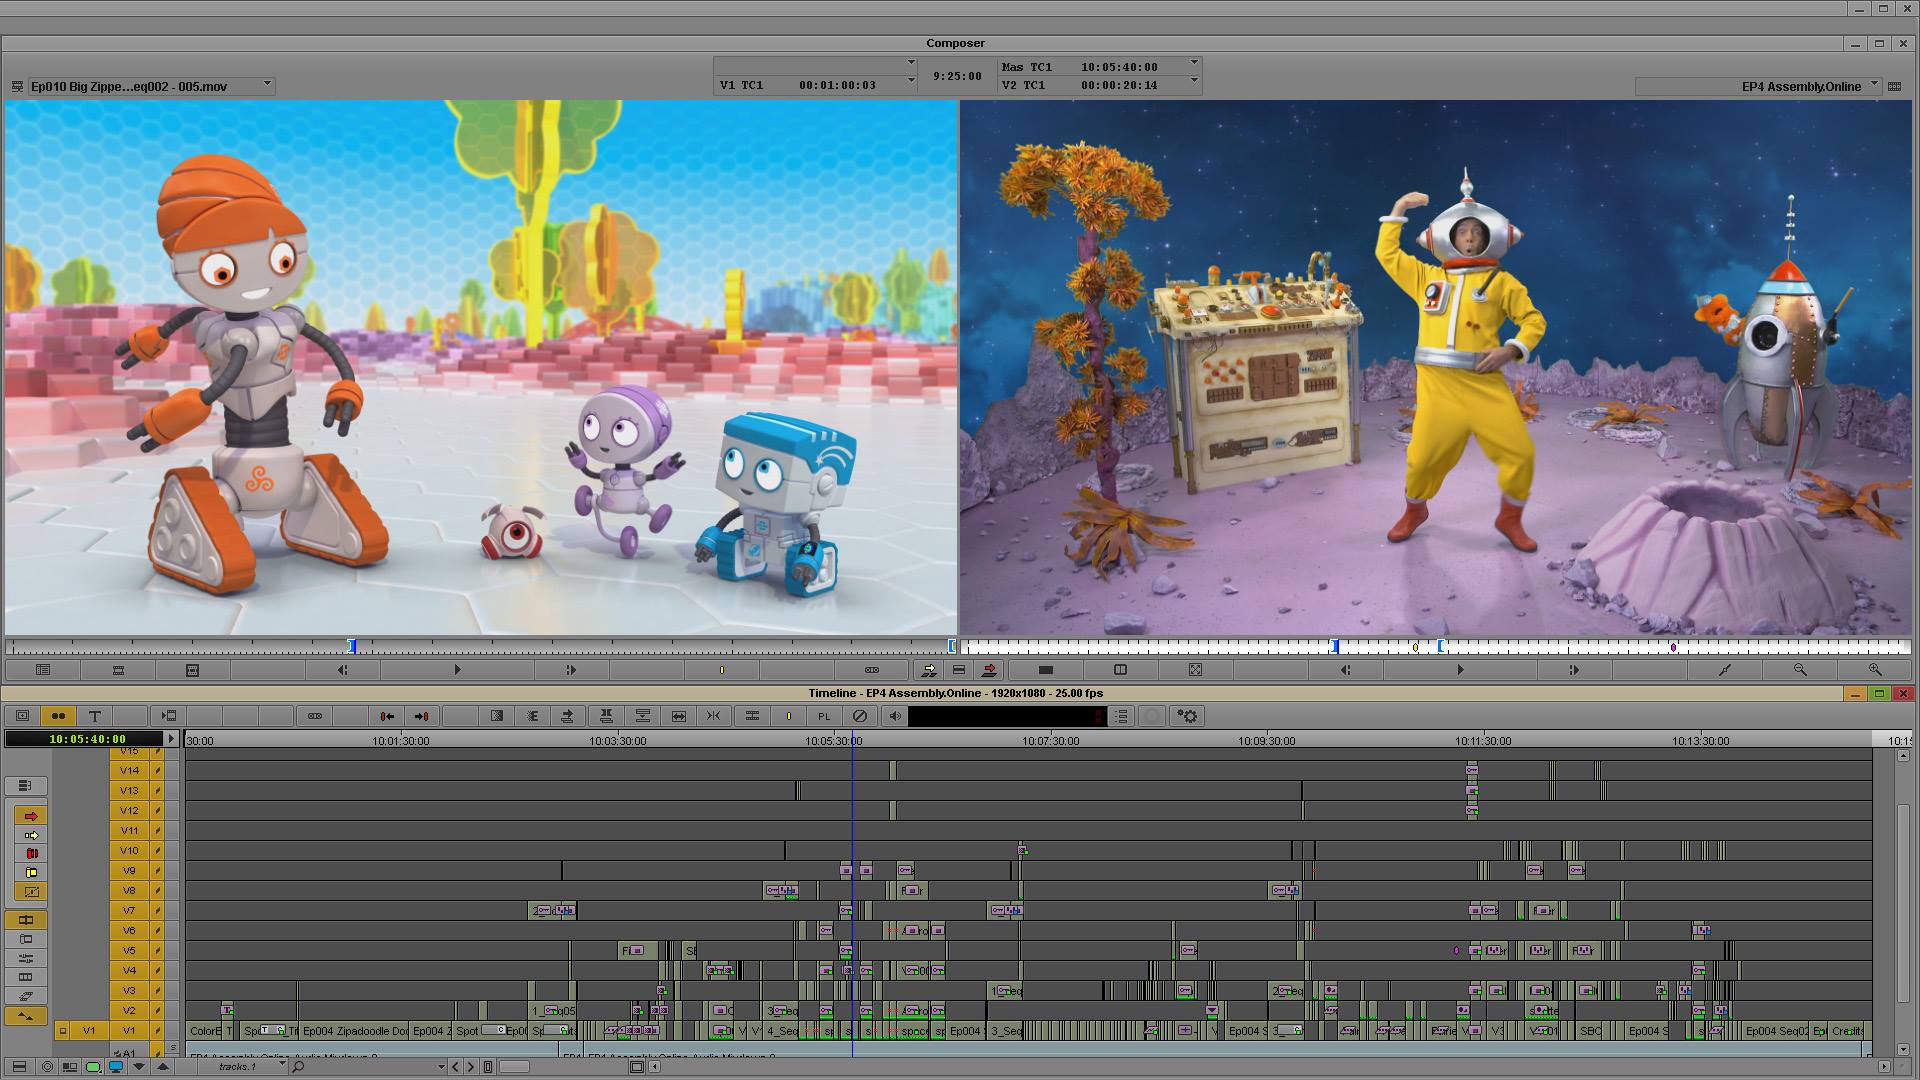The width and height of the screenshot is (1920, 1080).
Task: Open top source tracking info dropdown
Action: (x=911, y=64)
